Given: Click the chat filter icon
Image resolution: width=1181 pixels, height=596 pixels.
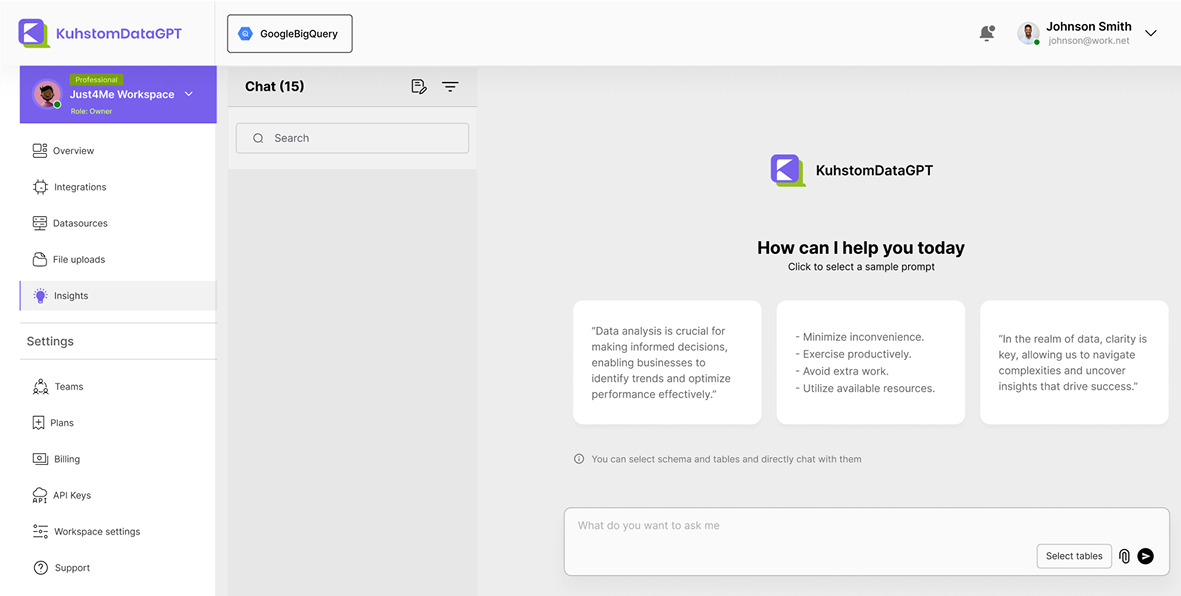Looking at the screenshot, I should pyautogui.click(x=450, y=86).
